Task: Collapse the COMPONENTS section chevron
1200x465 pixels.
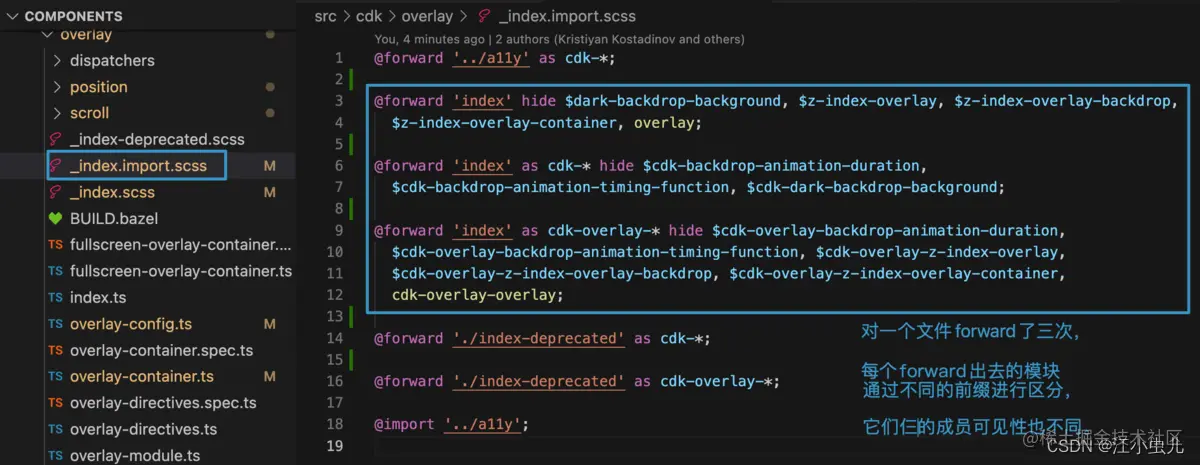Action: tap(13, 16)
